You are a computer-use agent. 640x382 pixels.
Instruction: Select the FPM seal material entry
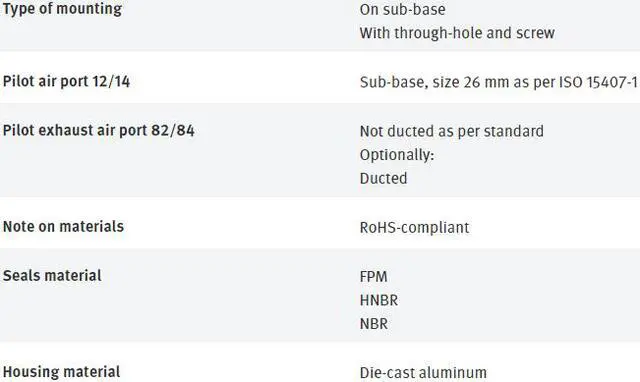[373, 277]
